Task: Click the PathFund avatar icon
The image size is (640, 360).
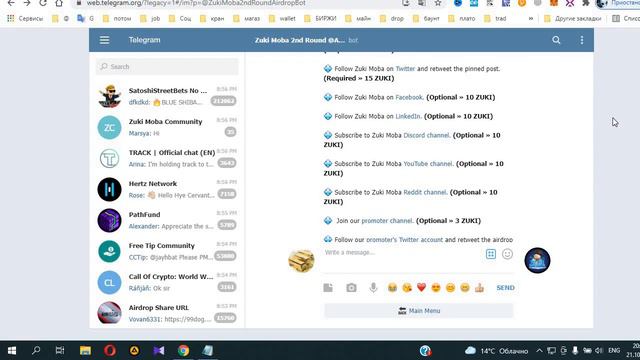Action: pyautogui.click(x=109, y=220)
